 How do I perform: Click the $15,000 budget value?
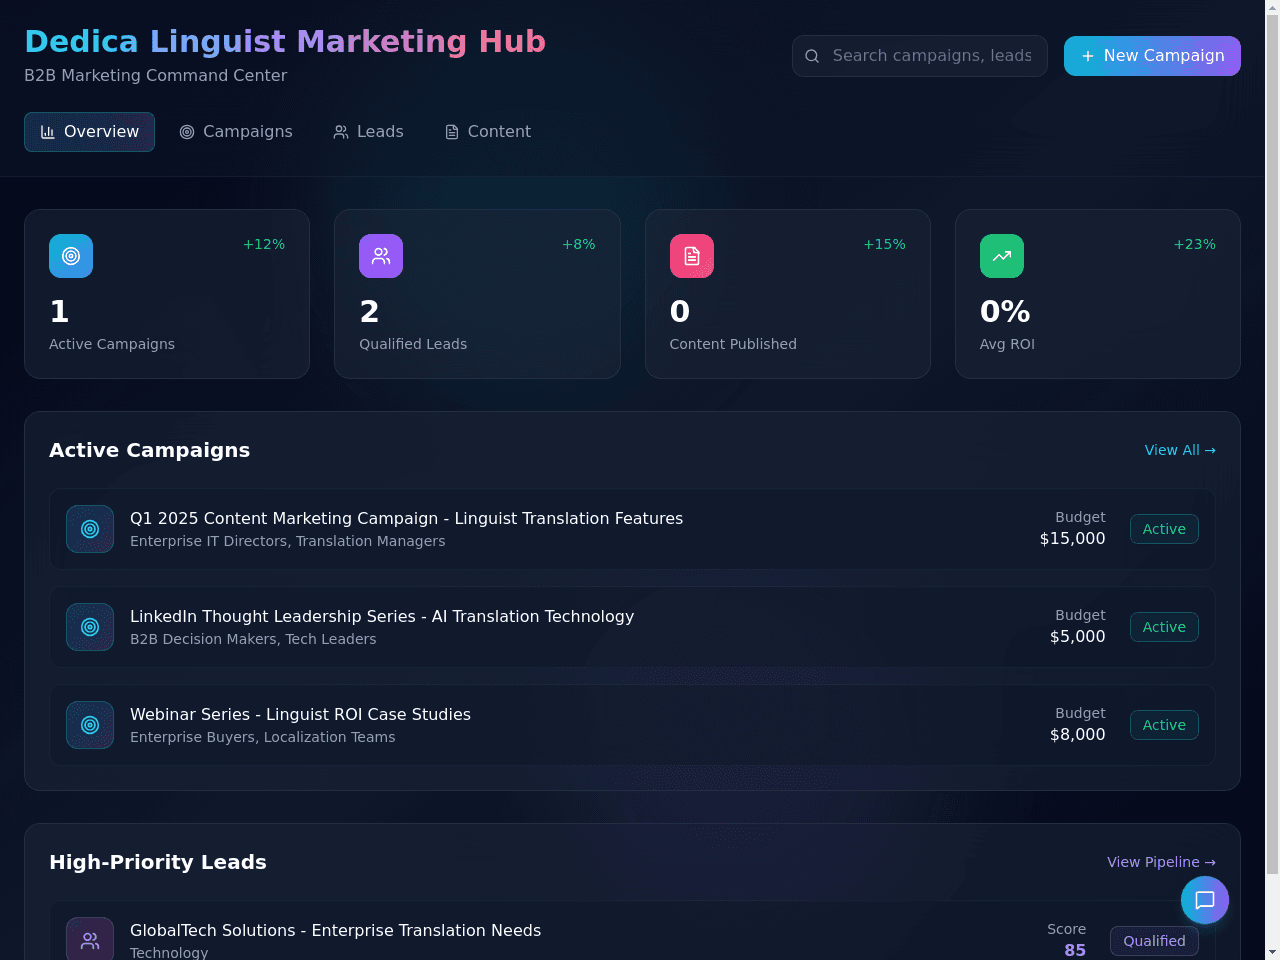point(1072,538)
